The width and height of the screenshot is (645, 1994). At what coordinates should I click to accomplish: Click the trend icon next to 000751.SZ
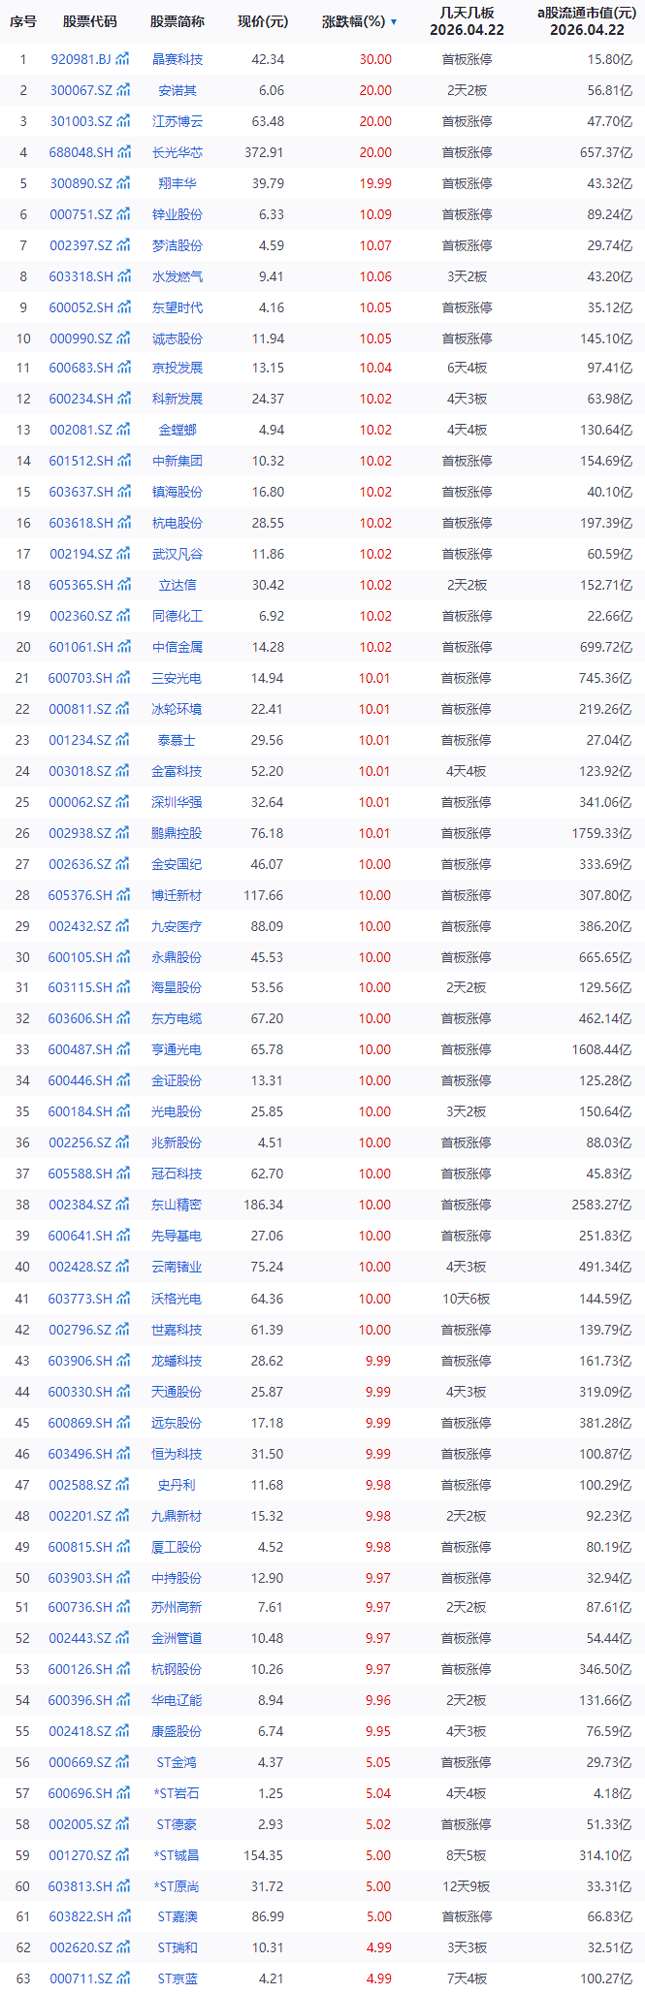124,215
